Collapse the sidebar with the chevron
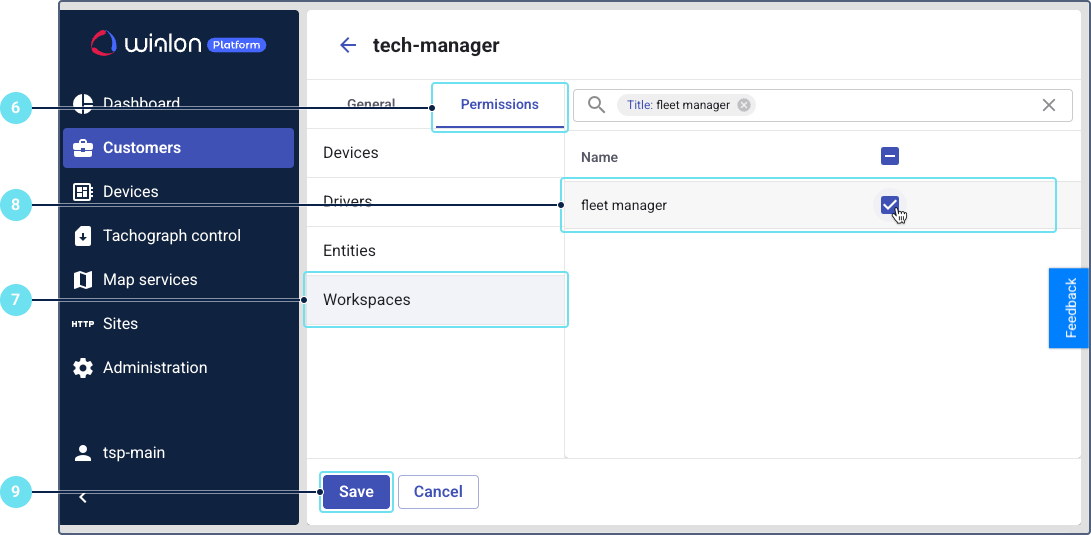The height and width of the screenshot is (535, 1091). point(83,497)
